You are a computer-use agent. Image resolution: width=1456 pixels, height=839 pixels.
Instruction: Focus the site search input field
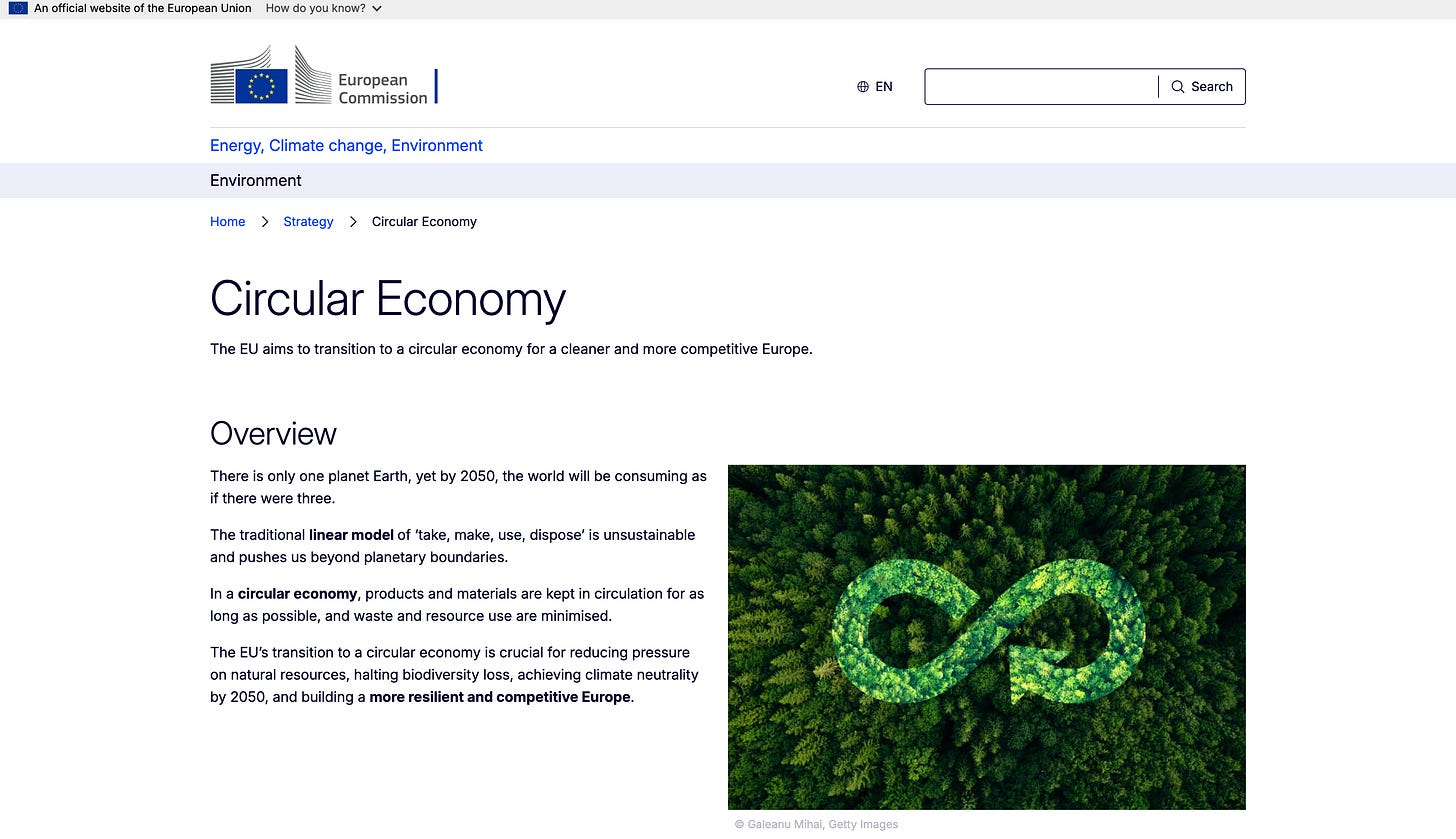coord(1041,87)
